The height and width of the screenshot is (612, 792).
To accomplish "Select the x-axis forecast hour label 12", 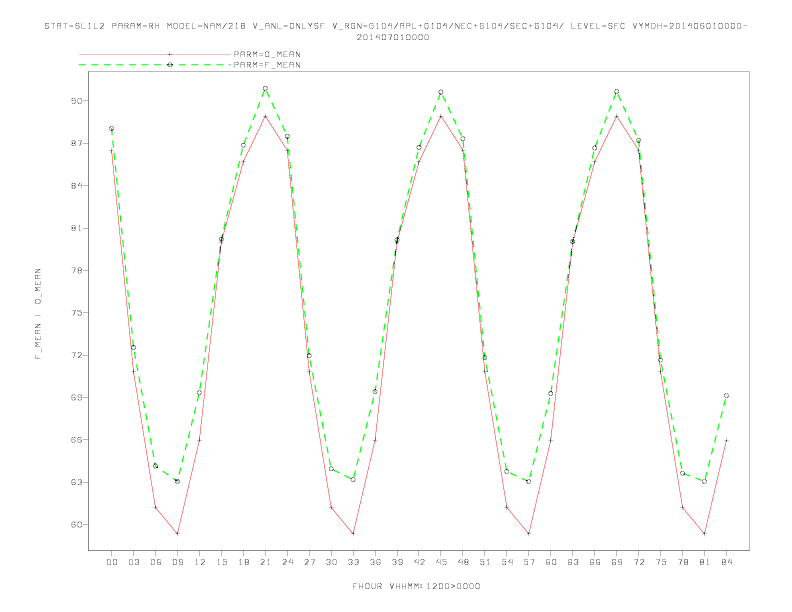I will (x=200, y=562).
